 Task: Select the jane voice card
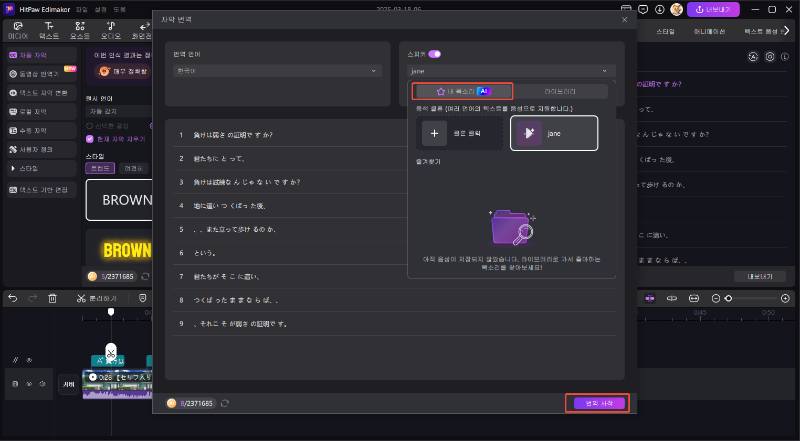[x=554, y=133]
